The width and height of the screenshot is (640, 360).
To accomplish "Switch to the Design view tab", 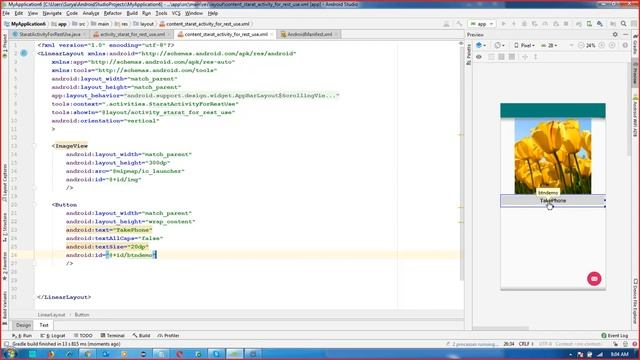I will pyautogui.click(x=23, y=325).
